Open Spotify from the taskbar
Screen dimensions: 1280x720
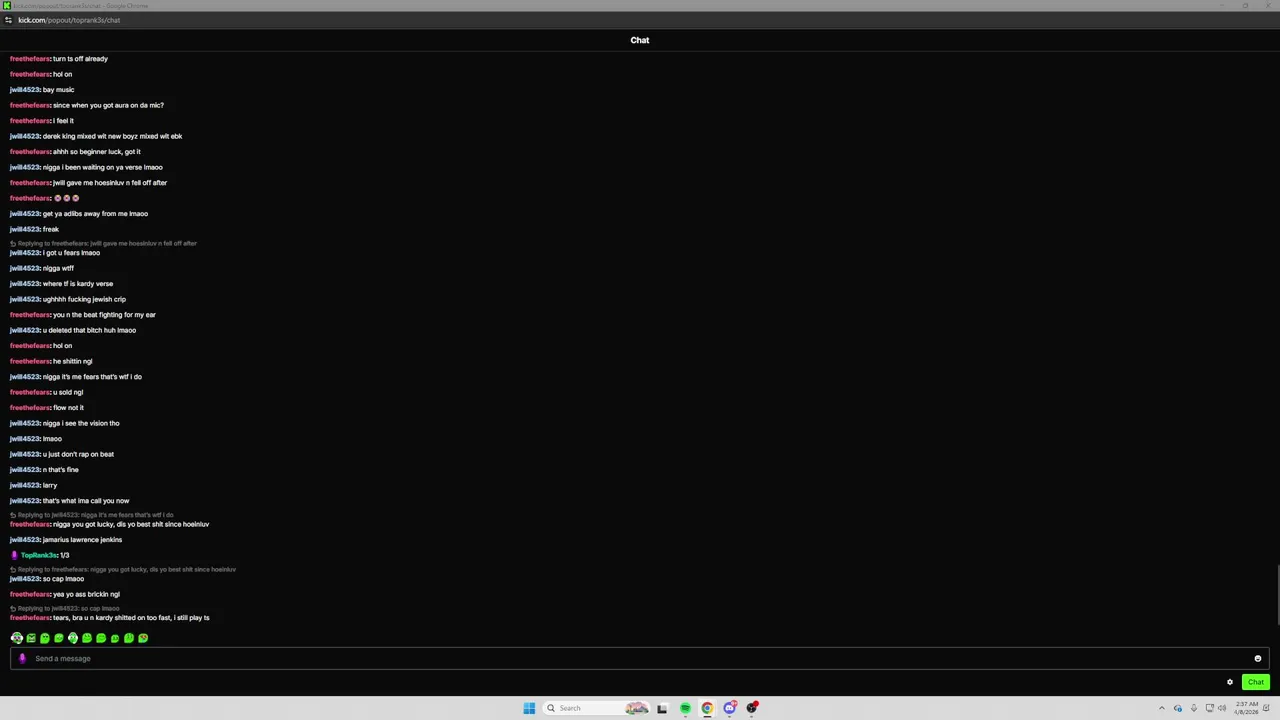[x=685, y=708]
